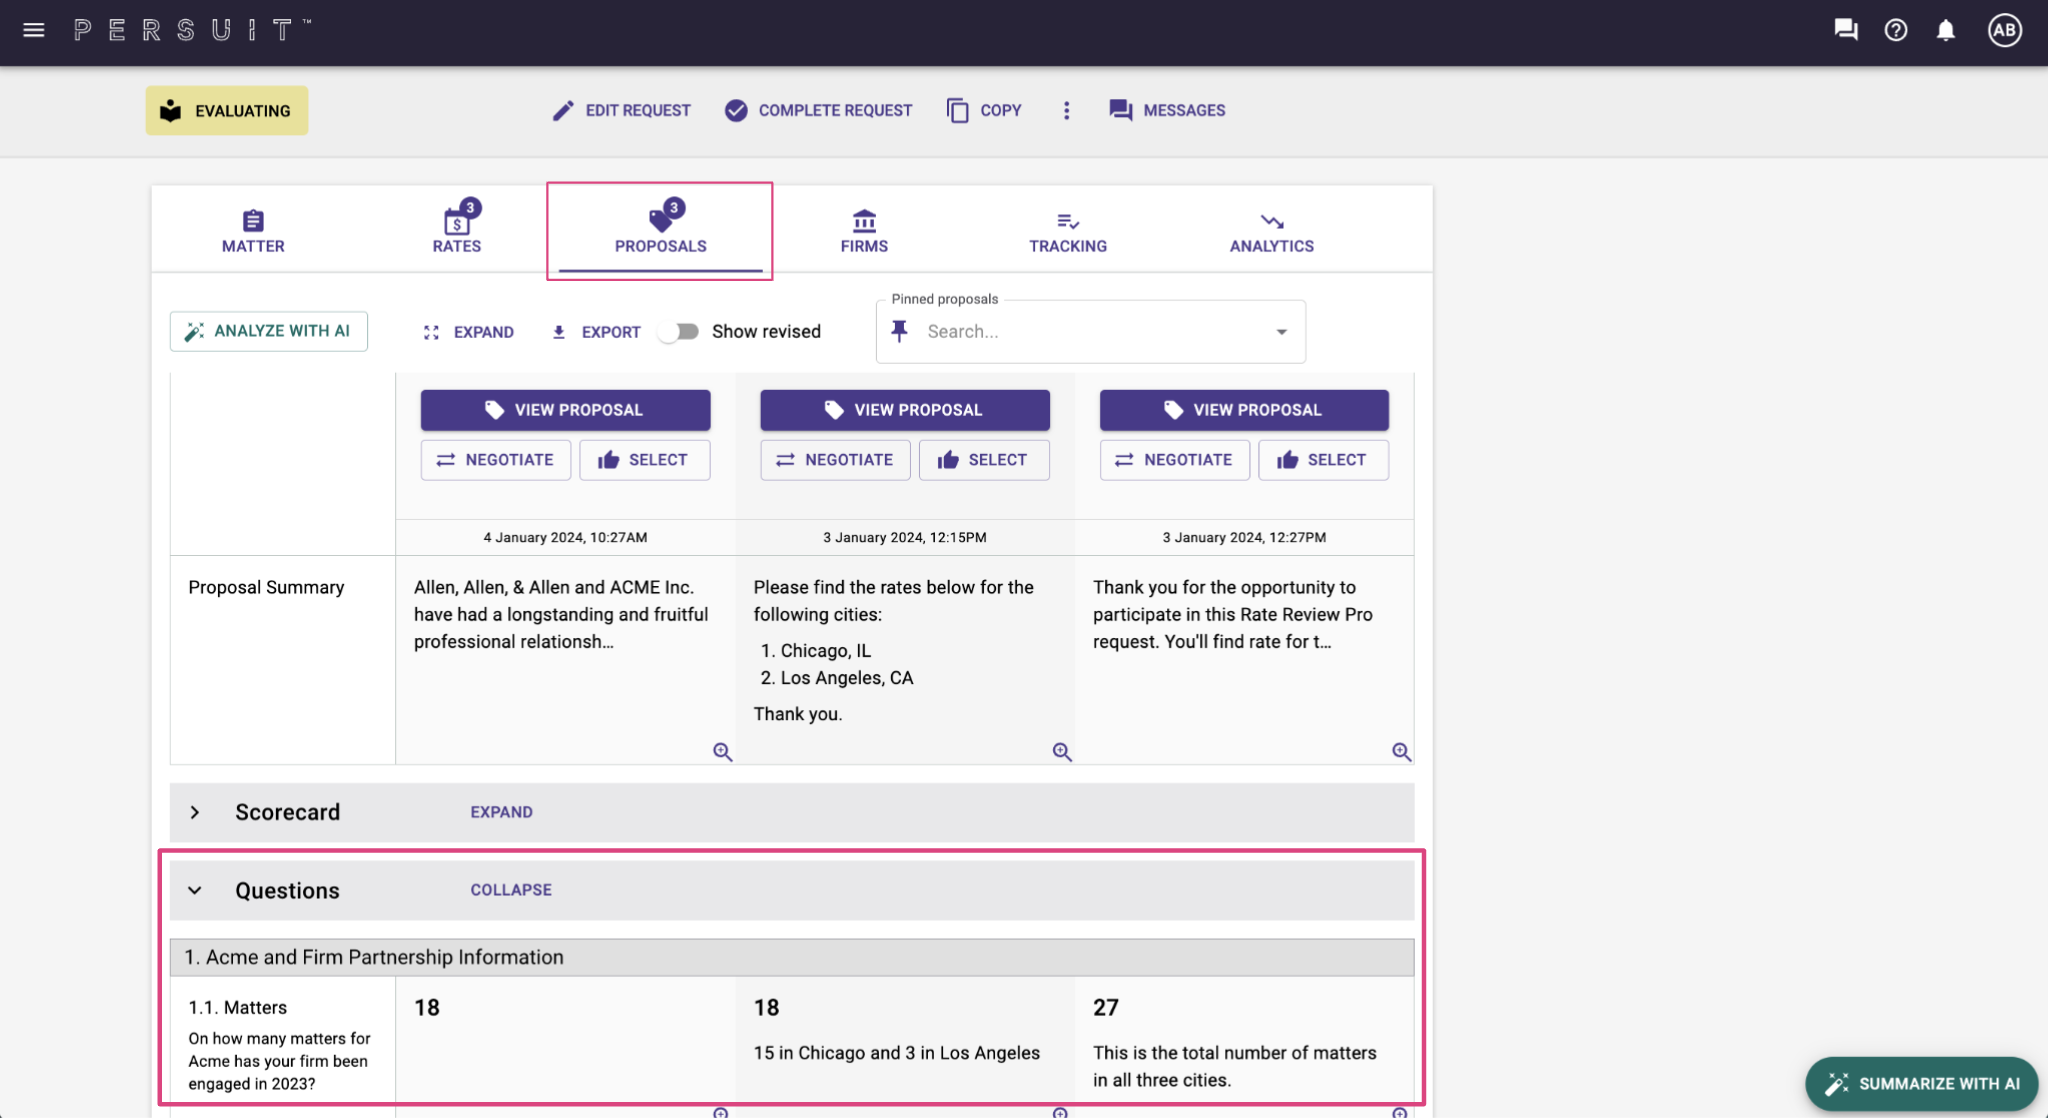Click the pin icon in Pinned proposals
Screen dimensions: 2048x1118
pos(899,331)
